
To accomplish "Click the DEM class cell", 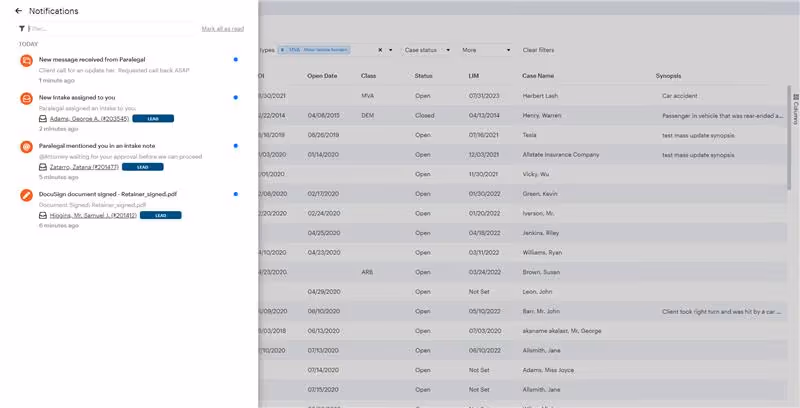I will coord(367,116).
